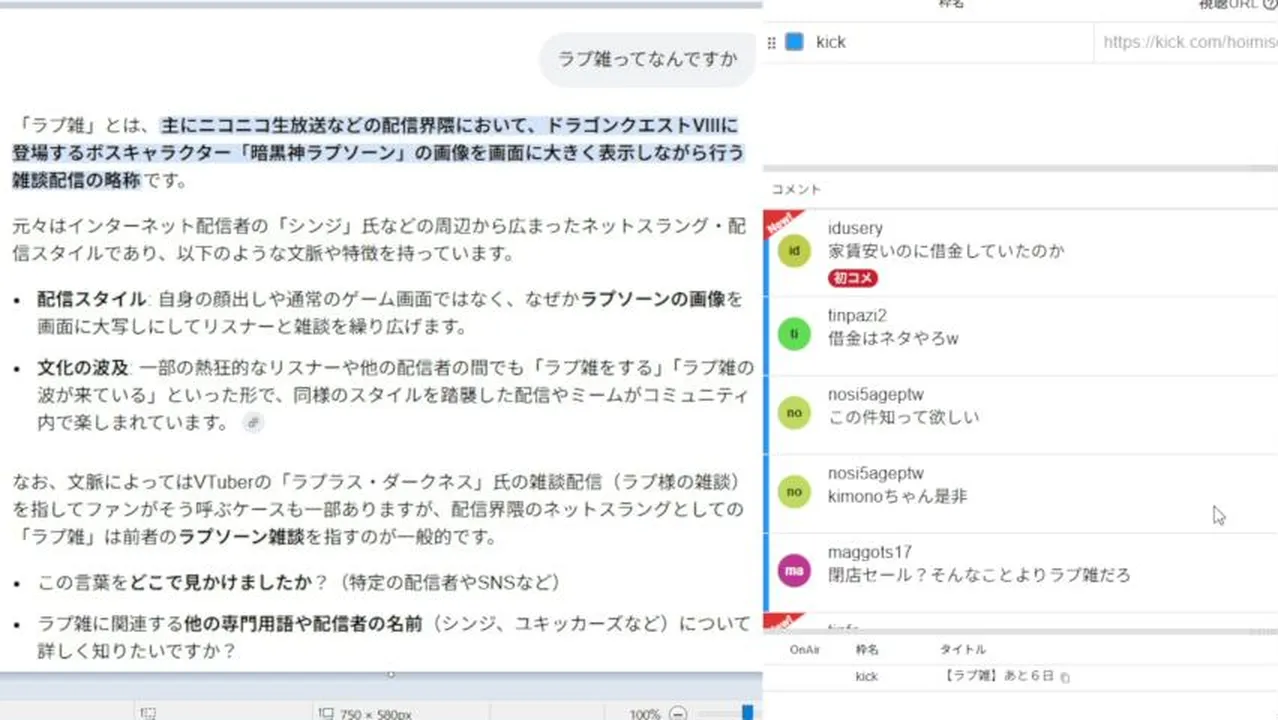
Task: Adjust the zoom slider handle
Action: [x=747, y=713]
